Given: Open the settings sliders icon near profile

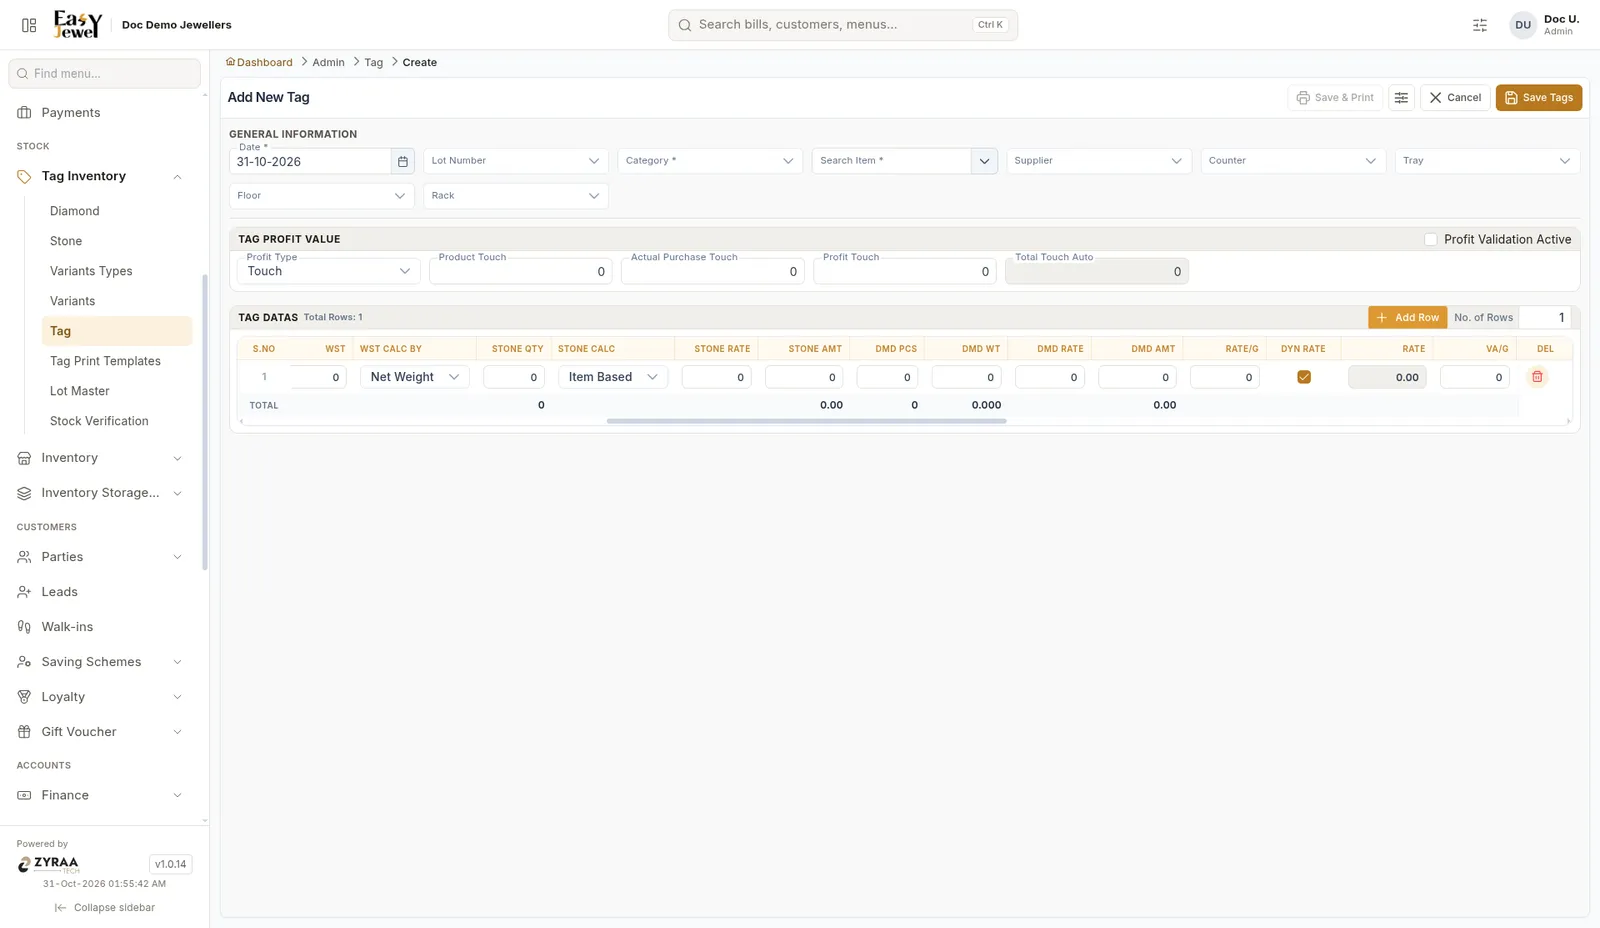Looking at the screenshot, I should [1480, 25].
